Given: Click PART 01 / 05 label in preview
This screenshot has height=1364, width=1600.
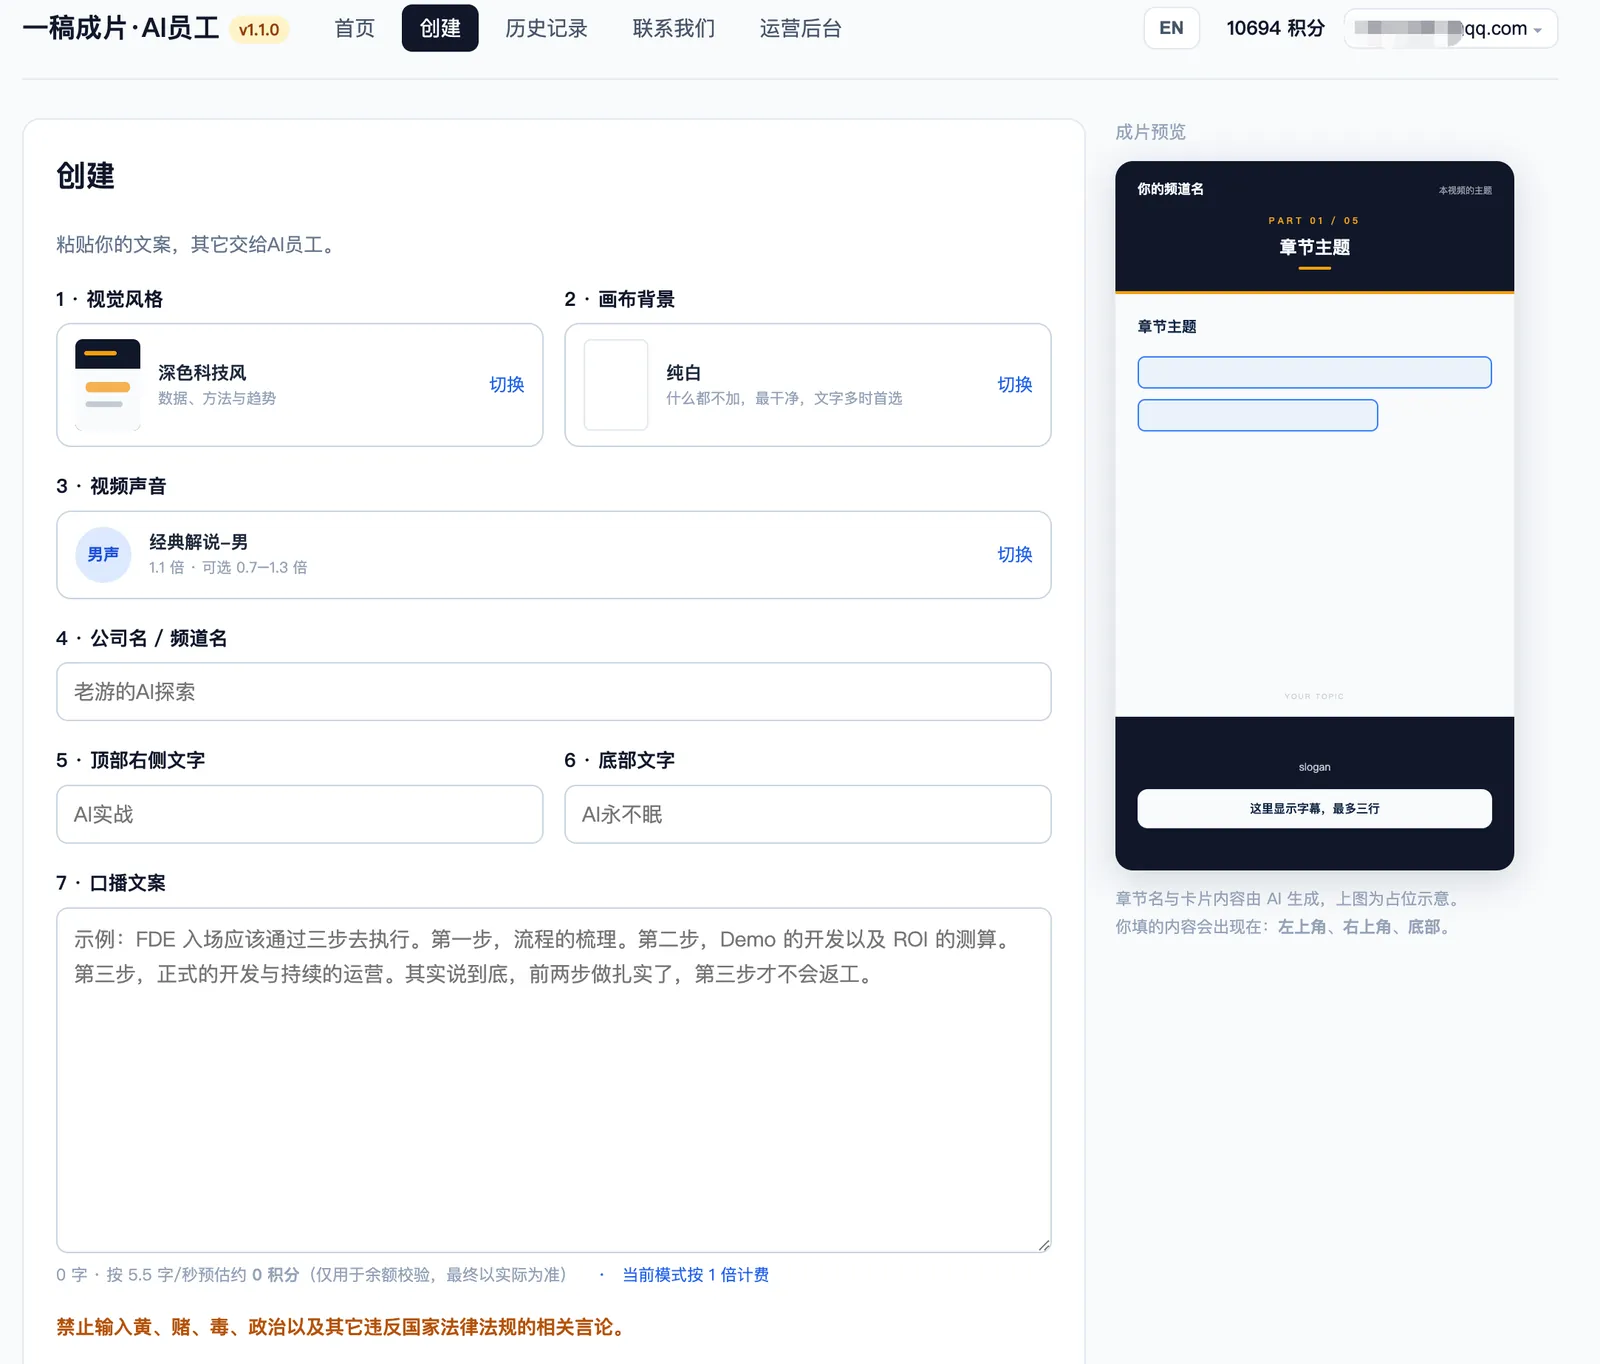Looking at the screenshot, I should click(x=1314, y=221).
